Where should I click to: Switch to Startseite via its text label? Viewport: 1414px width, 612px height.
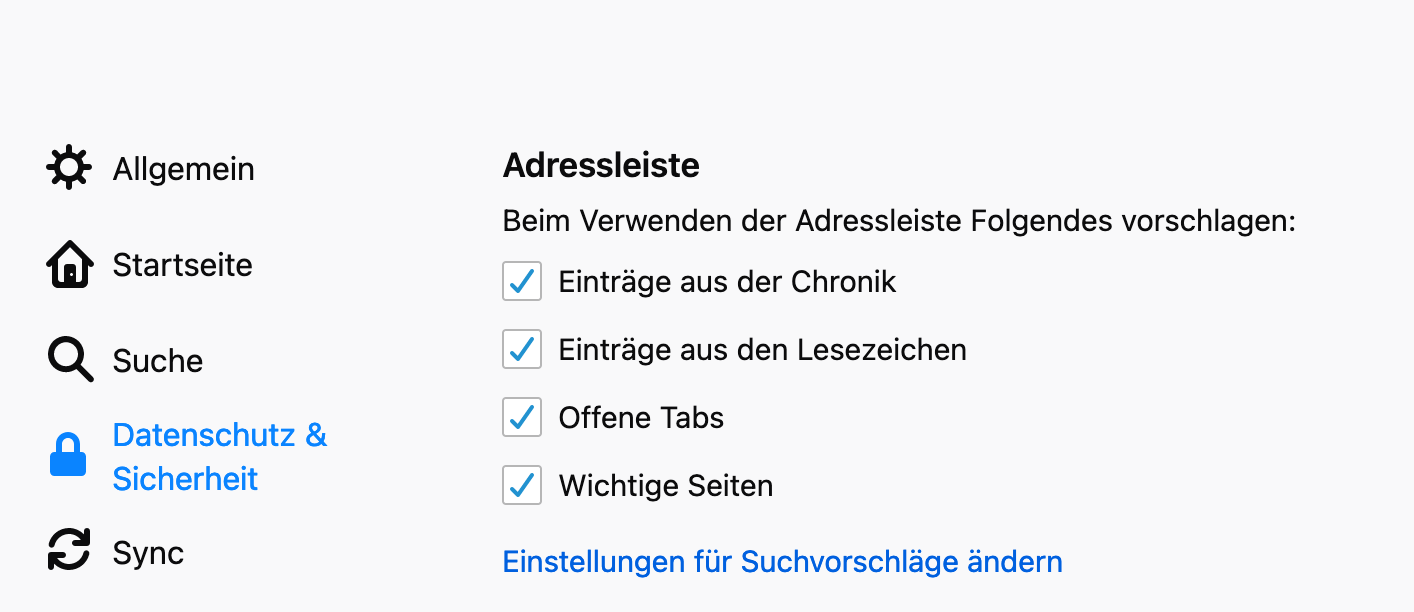click(182, 265)
